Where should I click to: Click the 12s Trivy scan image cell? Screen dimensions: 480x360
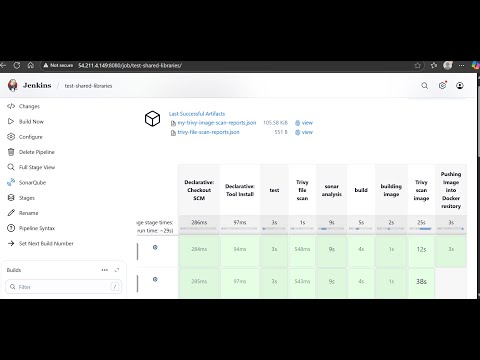pyautogui.click(x=421, y=250)
